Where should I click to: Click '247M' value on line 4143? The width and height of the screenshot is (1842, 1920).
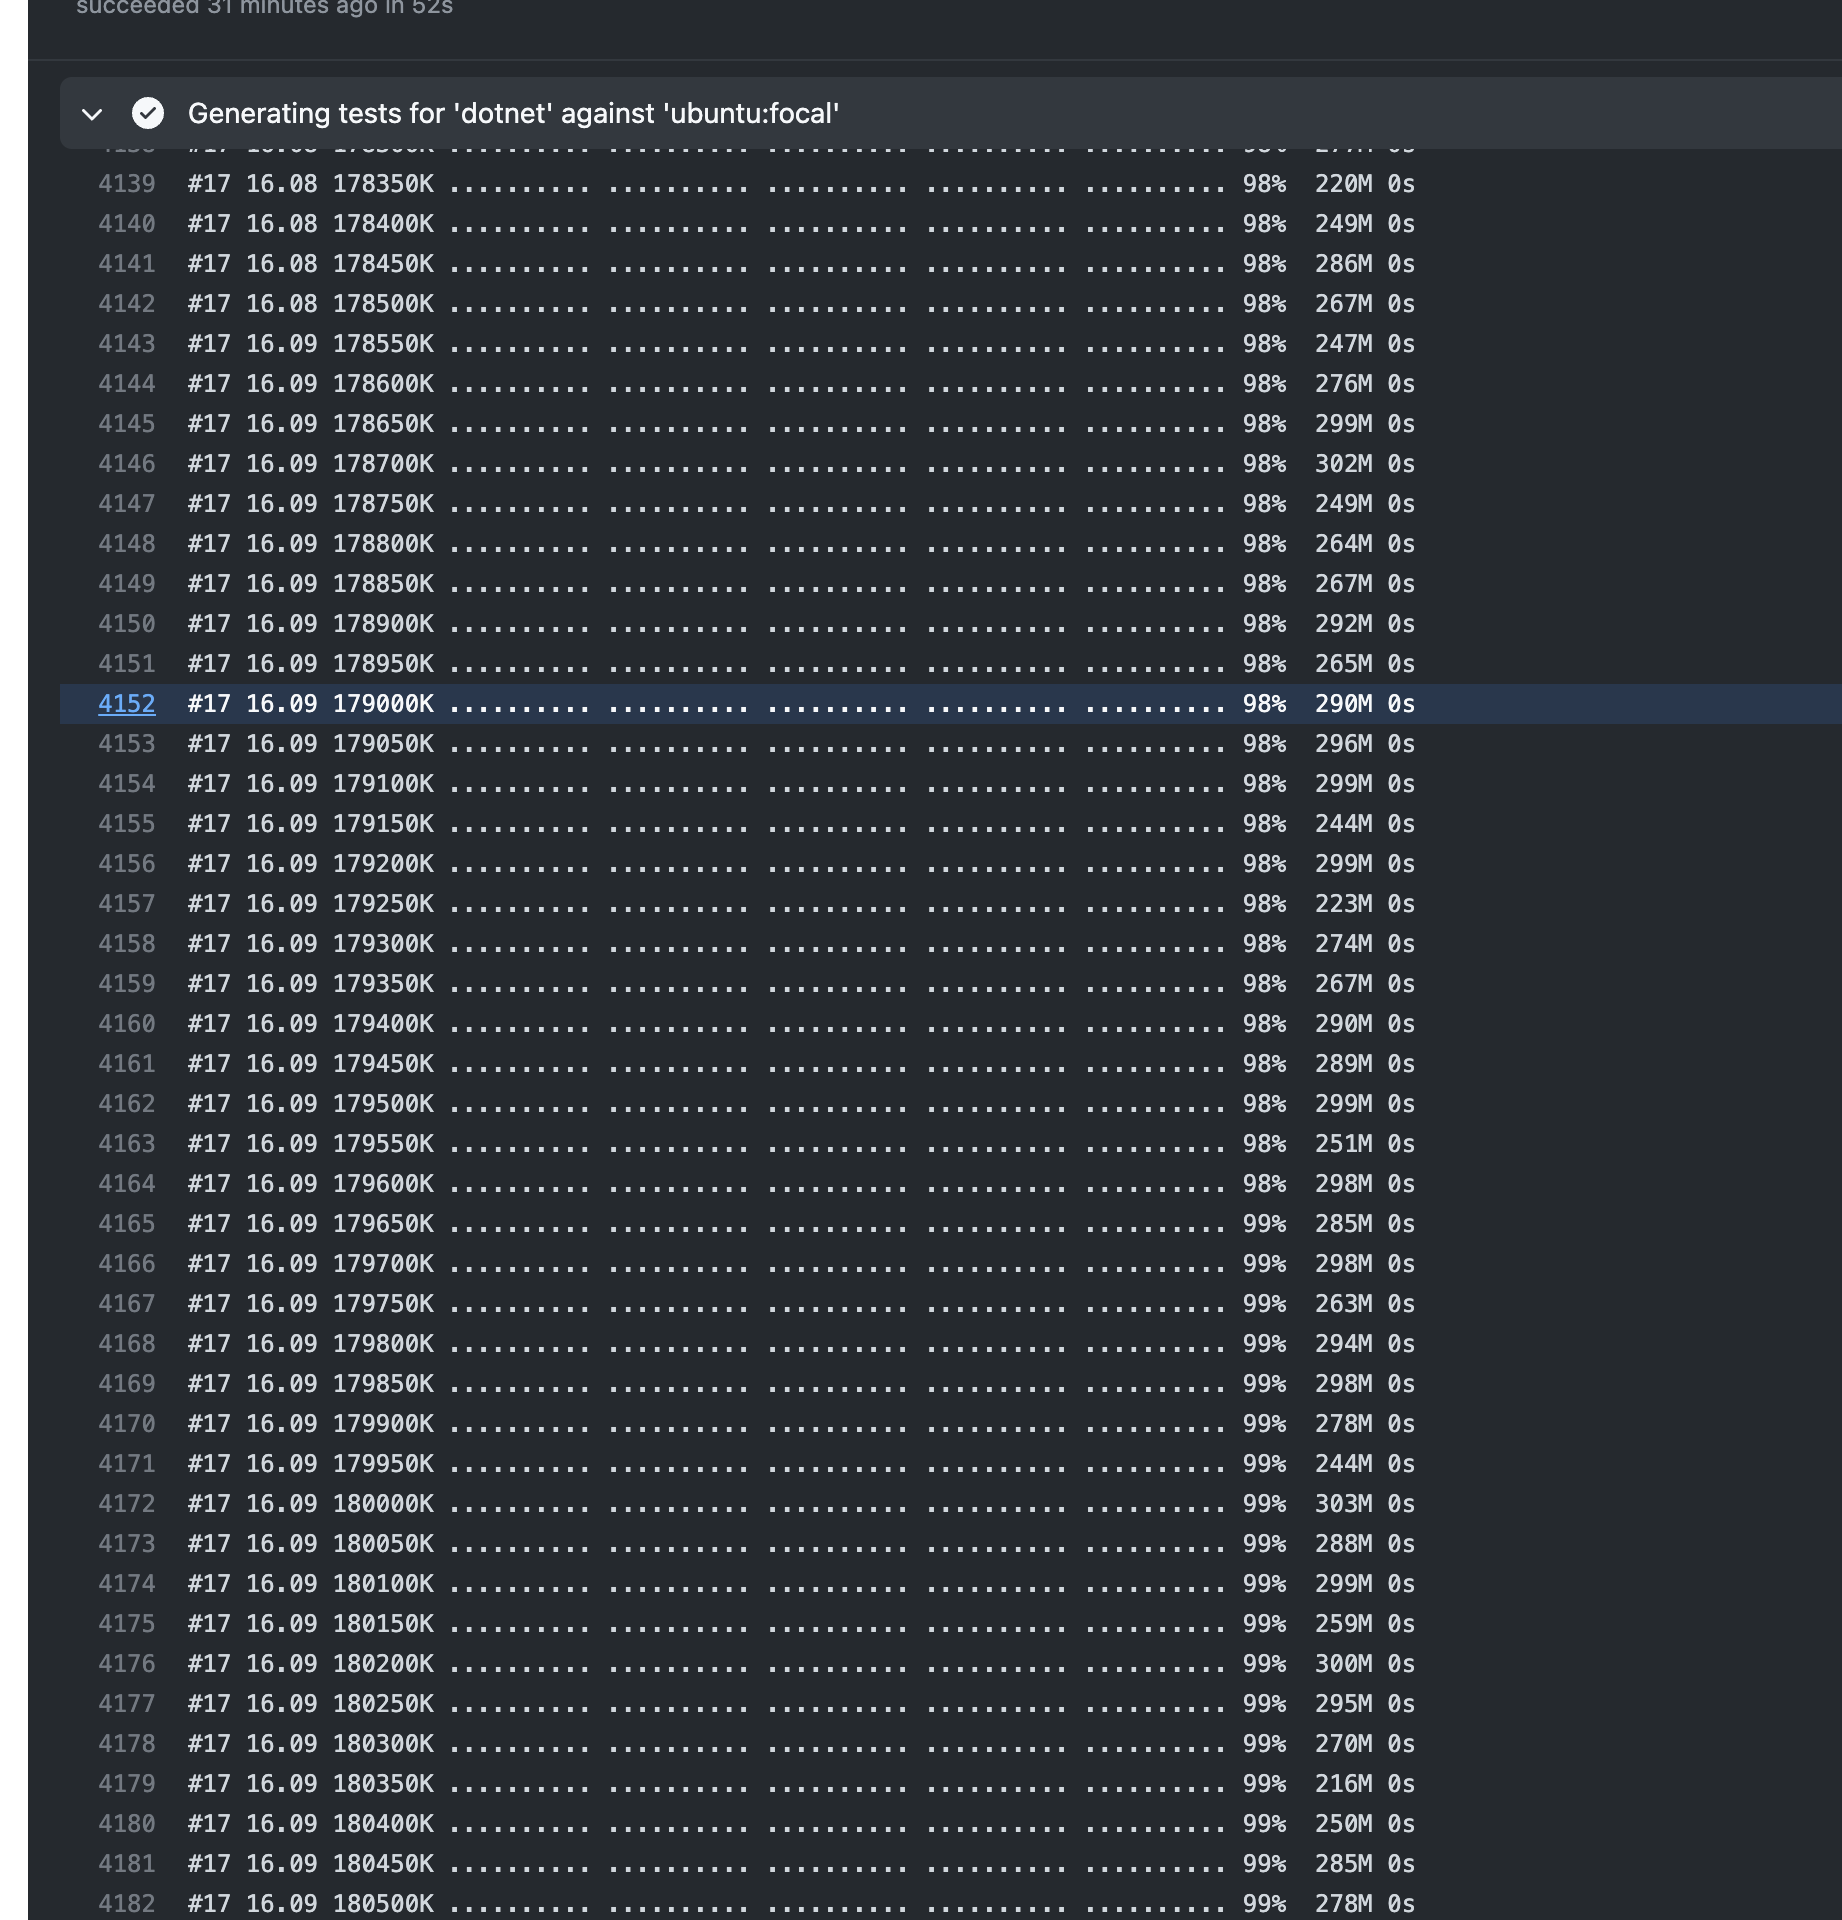click(x=1343, y=344)
